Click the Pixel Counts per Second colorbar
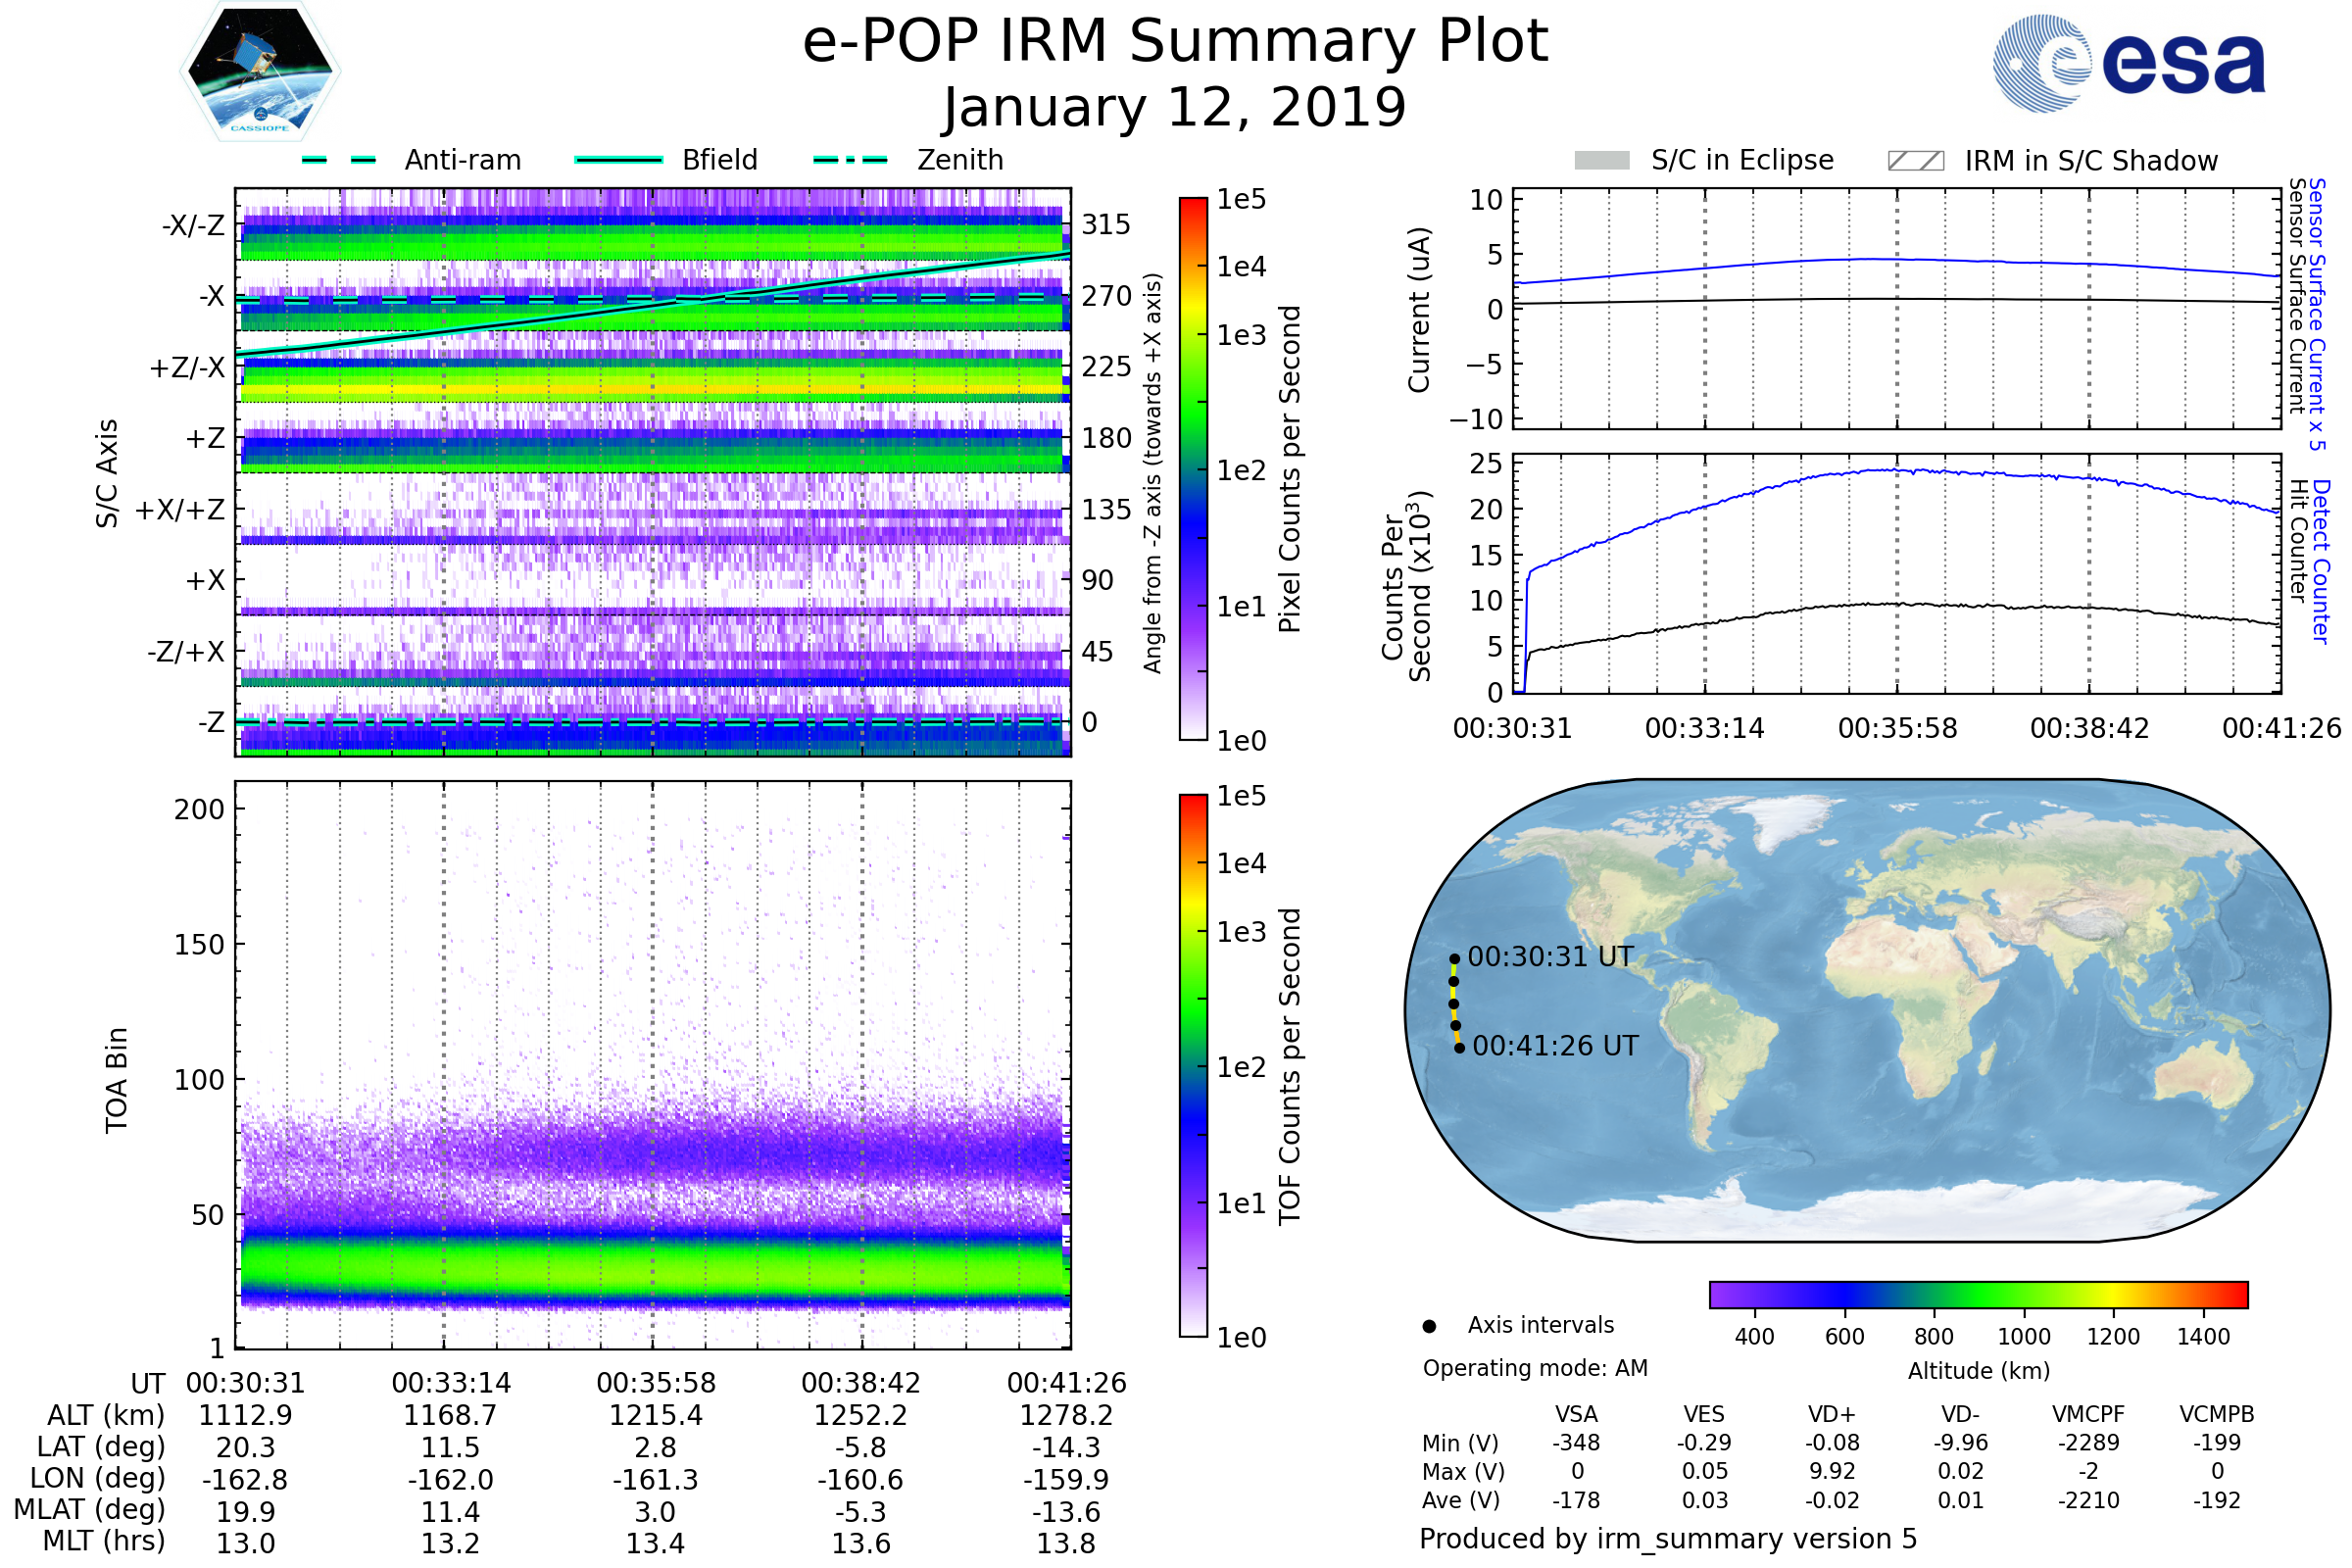This screenshot has width=2352, height=1568. [x=1193, y=468]
